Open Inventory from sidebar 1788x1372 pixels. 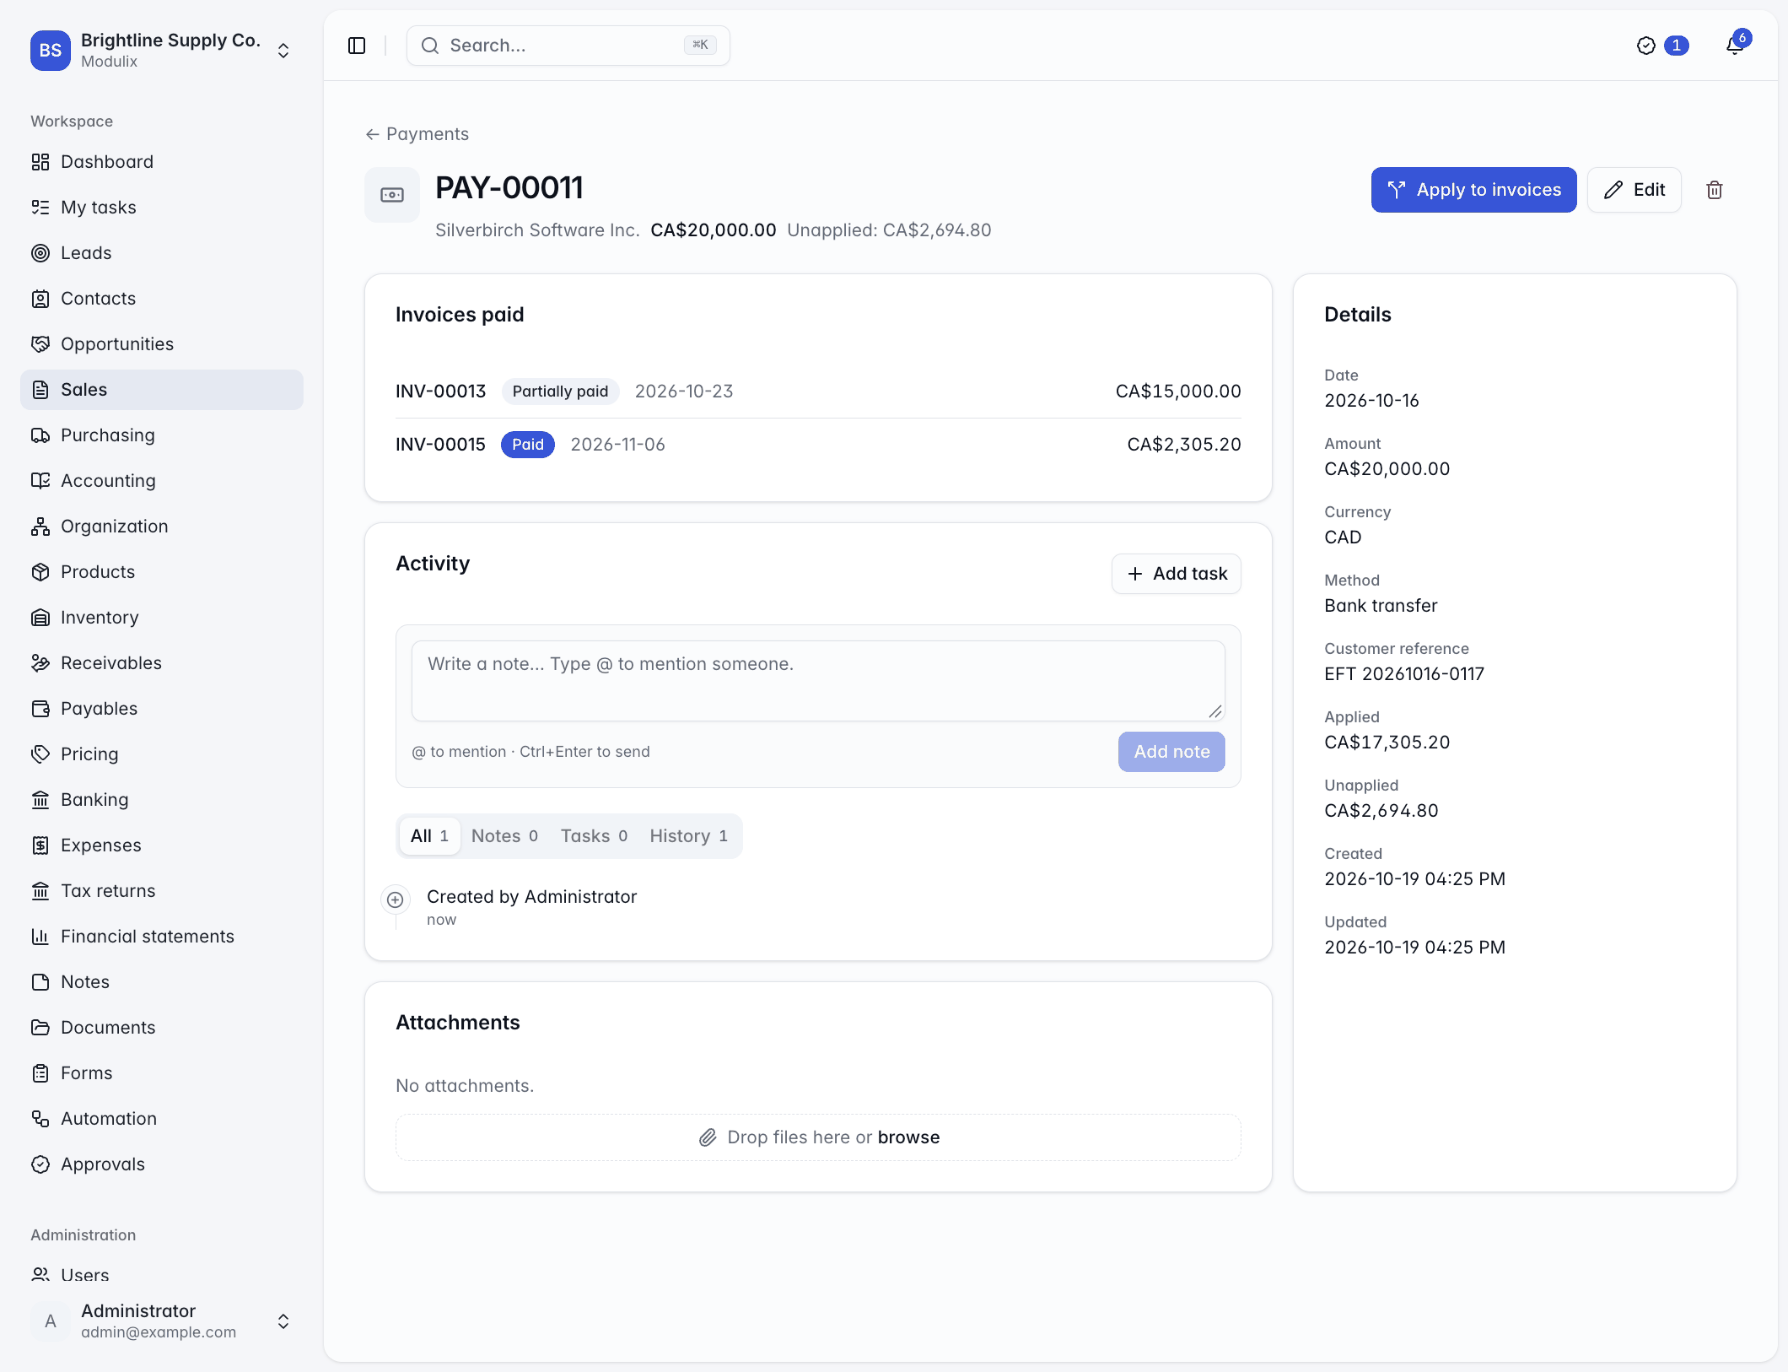pos(161,617)
